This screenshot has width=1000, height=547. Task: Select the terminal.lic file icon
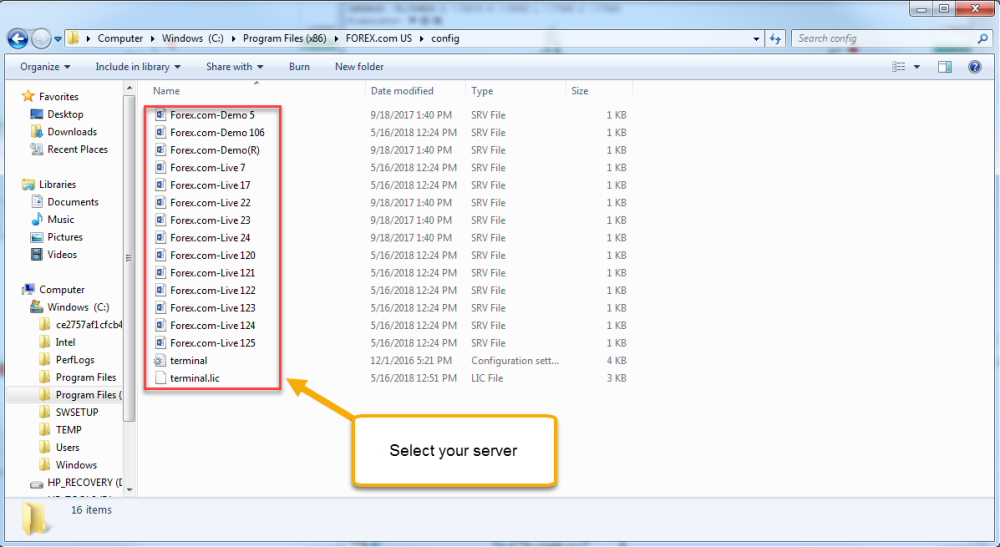[x=160, y=378]
